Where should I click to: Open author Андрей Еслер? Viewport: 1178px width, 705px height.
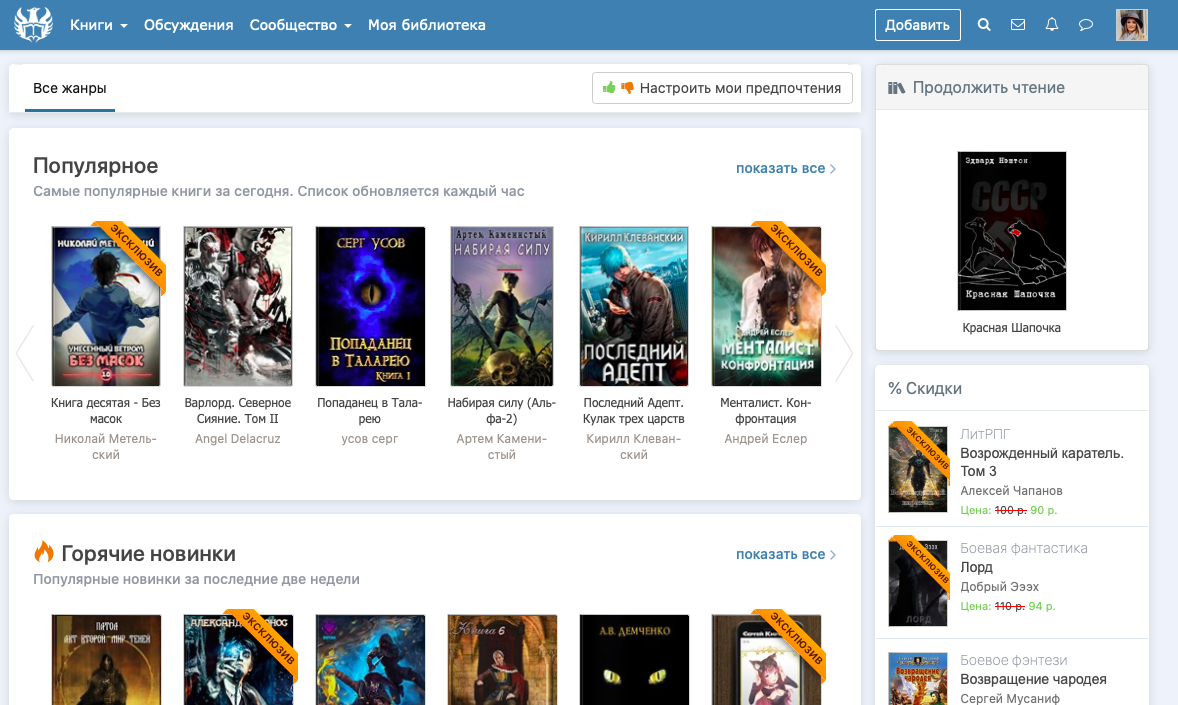(x=766, y=438)
